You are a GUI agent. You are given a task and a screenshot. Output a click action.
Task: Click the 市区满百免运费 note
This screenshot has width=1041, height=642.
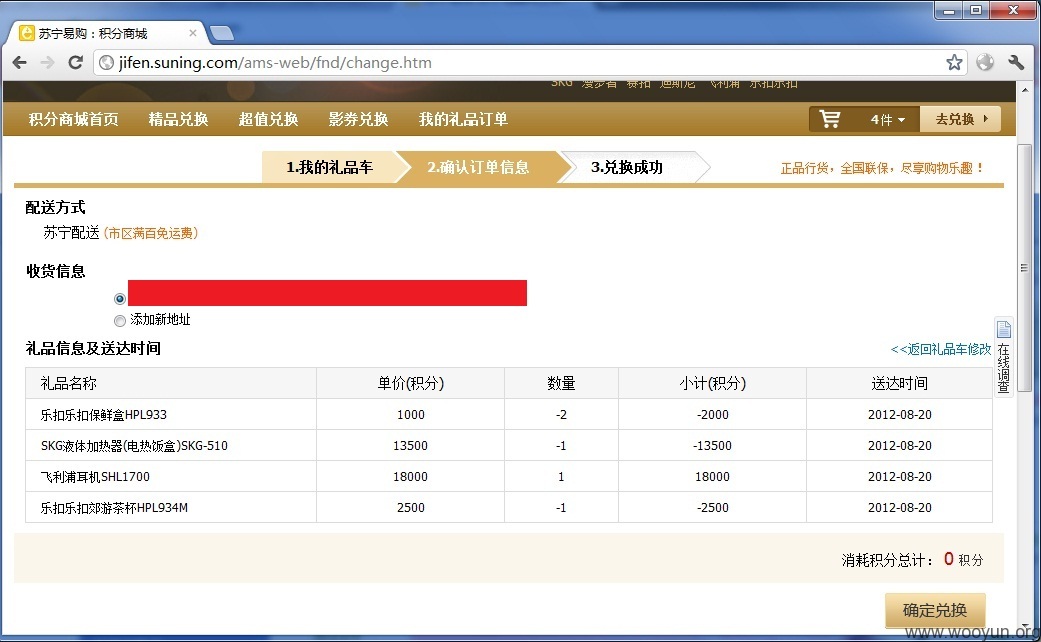click(151, 233)
